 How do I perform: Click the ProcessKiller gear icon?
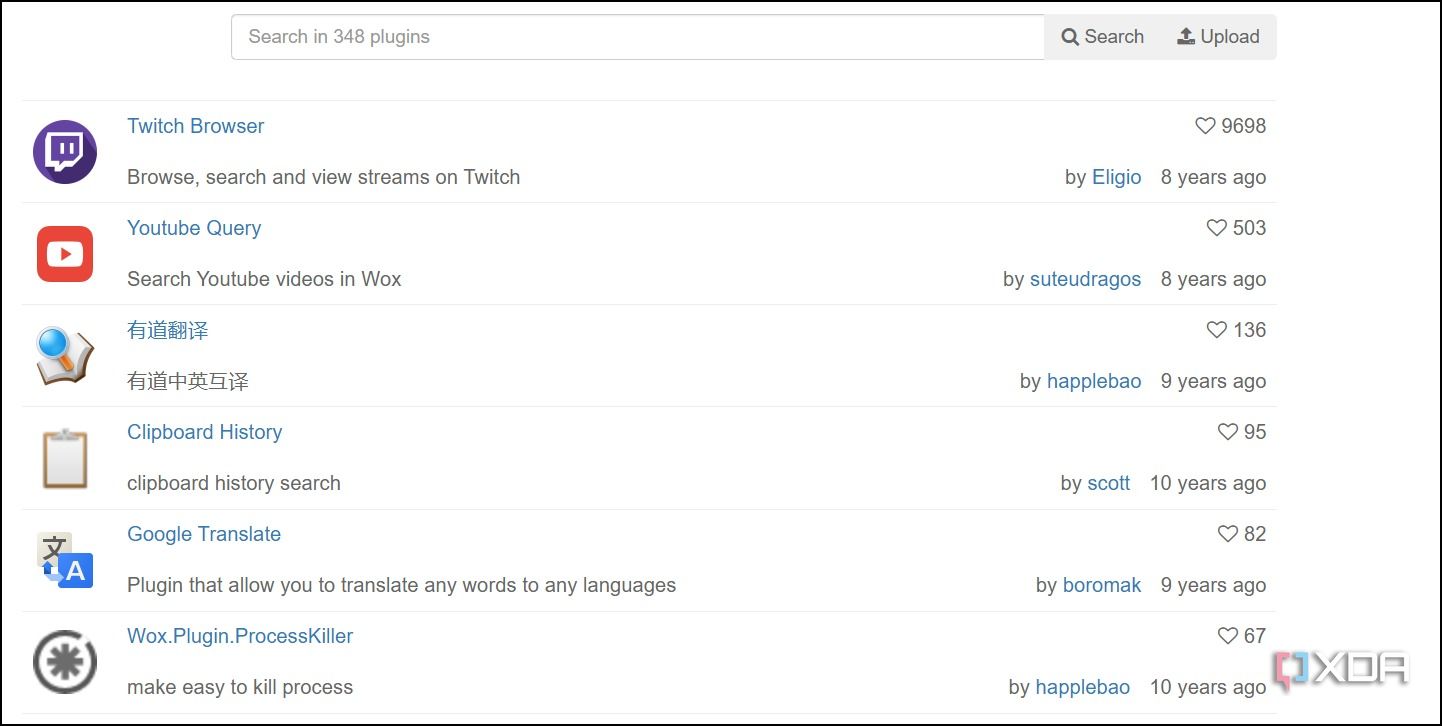64,662
